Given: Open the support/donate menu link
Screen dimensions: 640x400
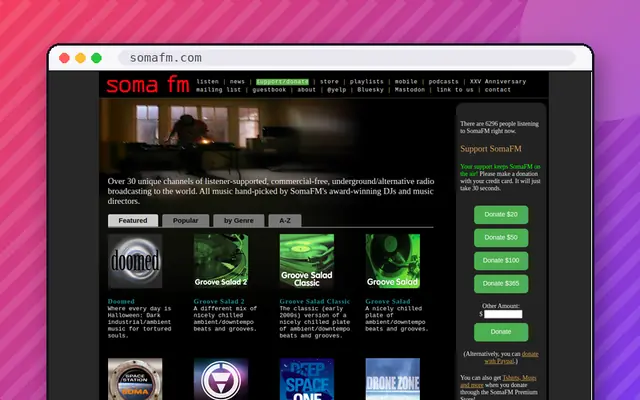Looking at the screenshot, I should 282,82.
